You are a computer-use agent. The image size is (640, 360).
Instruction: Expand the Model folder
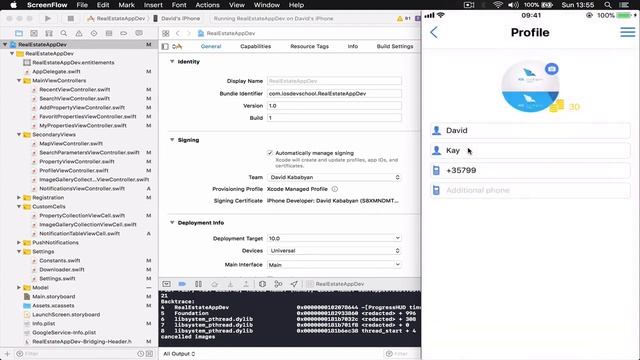(19, 287)
